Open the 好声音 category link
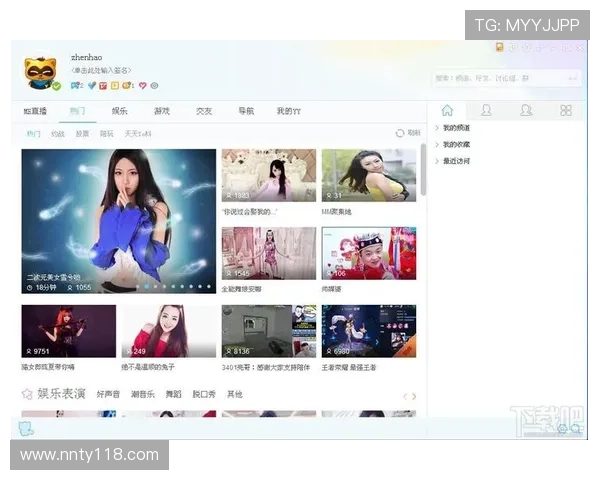Screen dimensions: 600x480 [x=108, y=394]
